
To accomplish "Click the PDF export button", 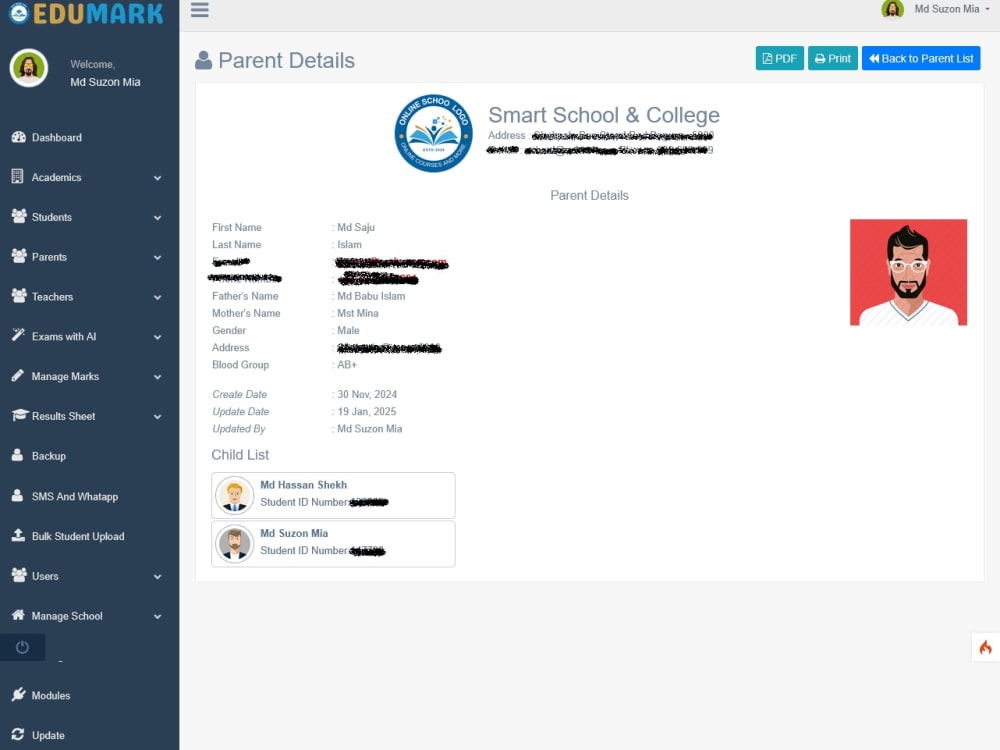I will [779, 58].
